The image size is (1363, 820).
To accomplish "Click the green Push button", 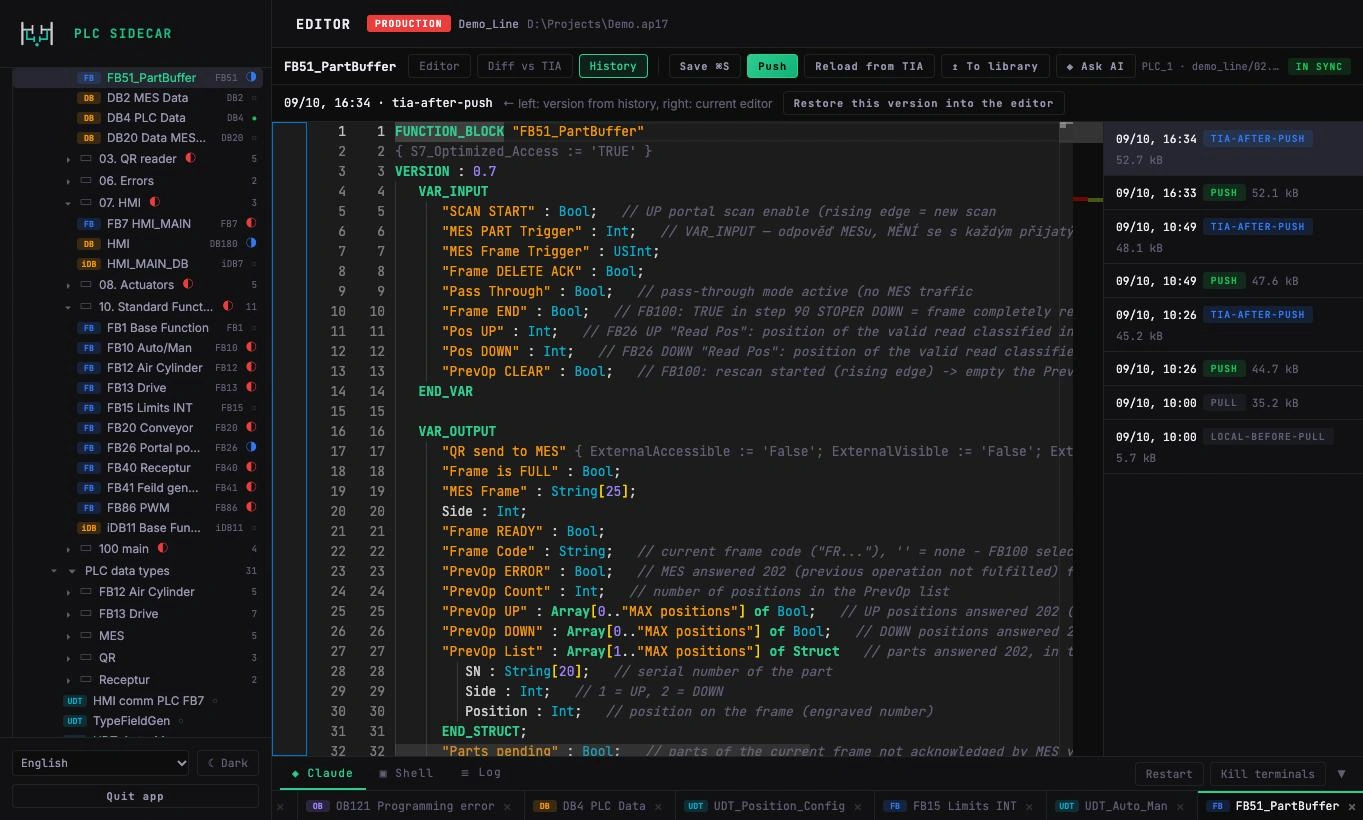I will pos(772,66).
